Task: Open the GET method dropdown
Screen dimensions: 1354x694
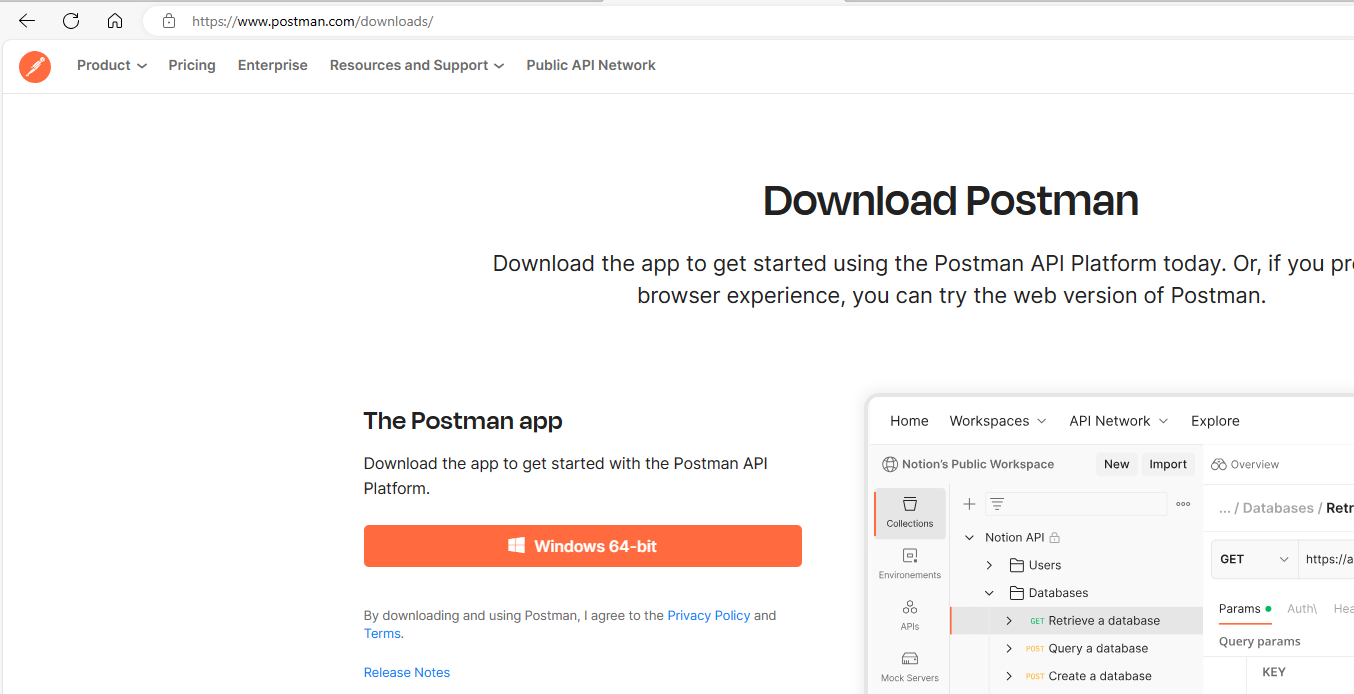Action: coord(1255,559)
